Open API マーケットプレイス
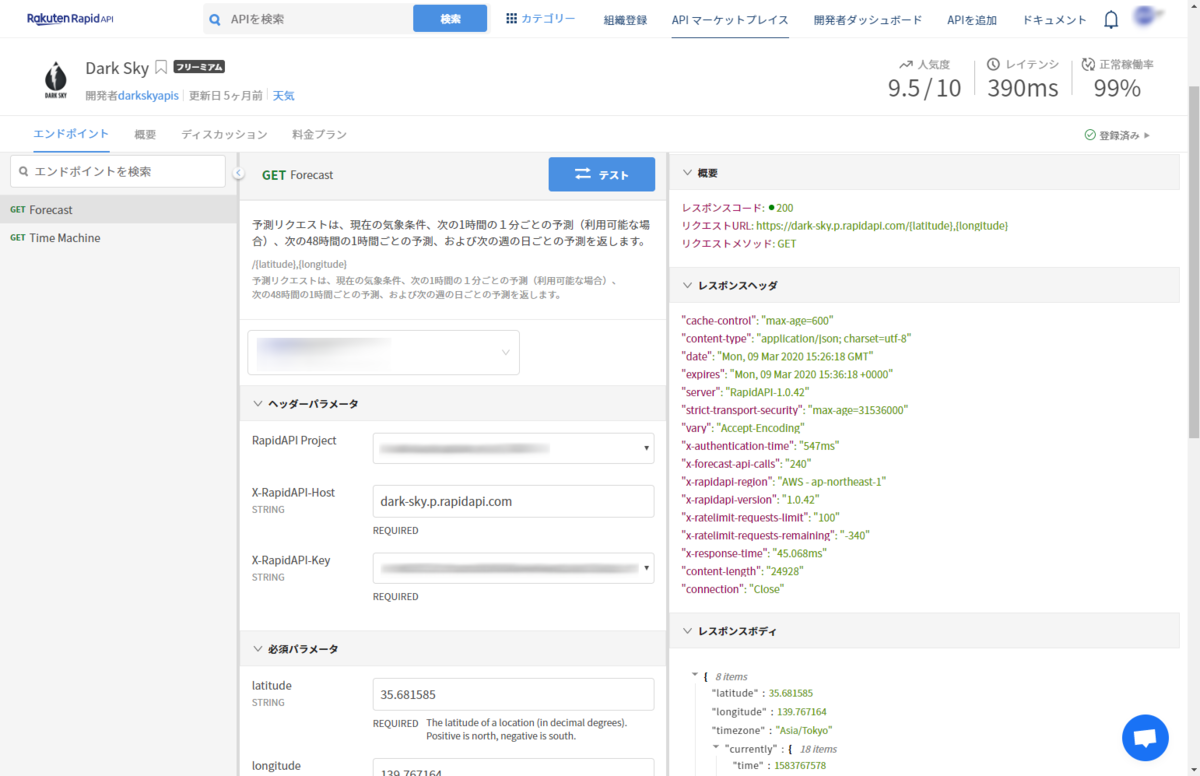 (730, 20)
